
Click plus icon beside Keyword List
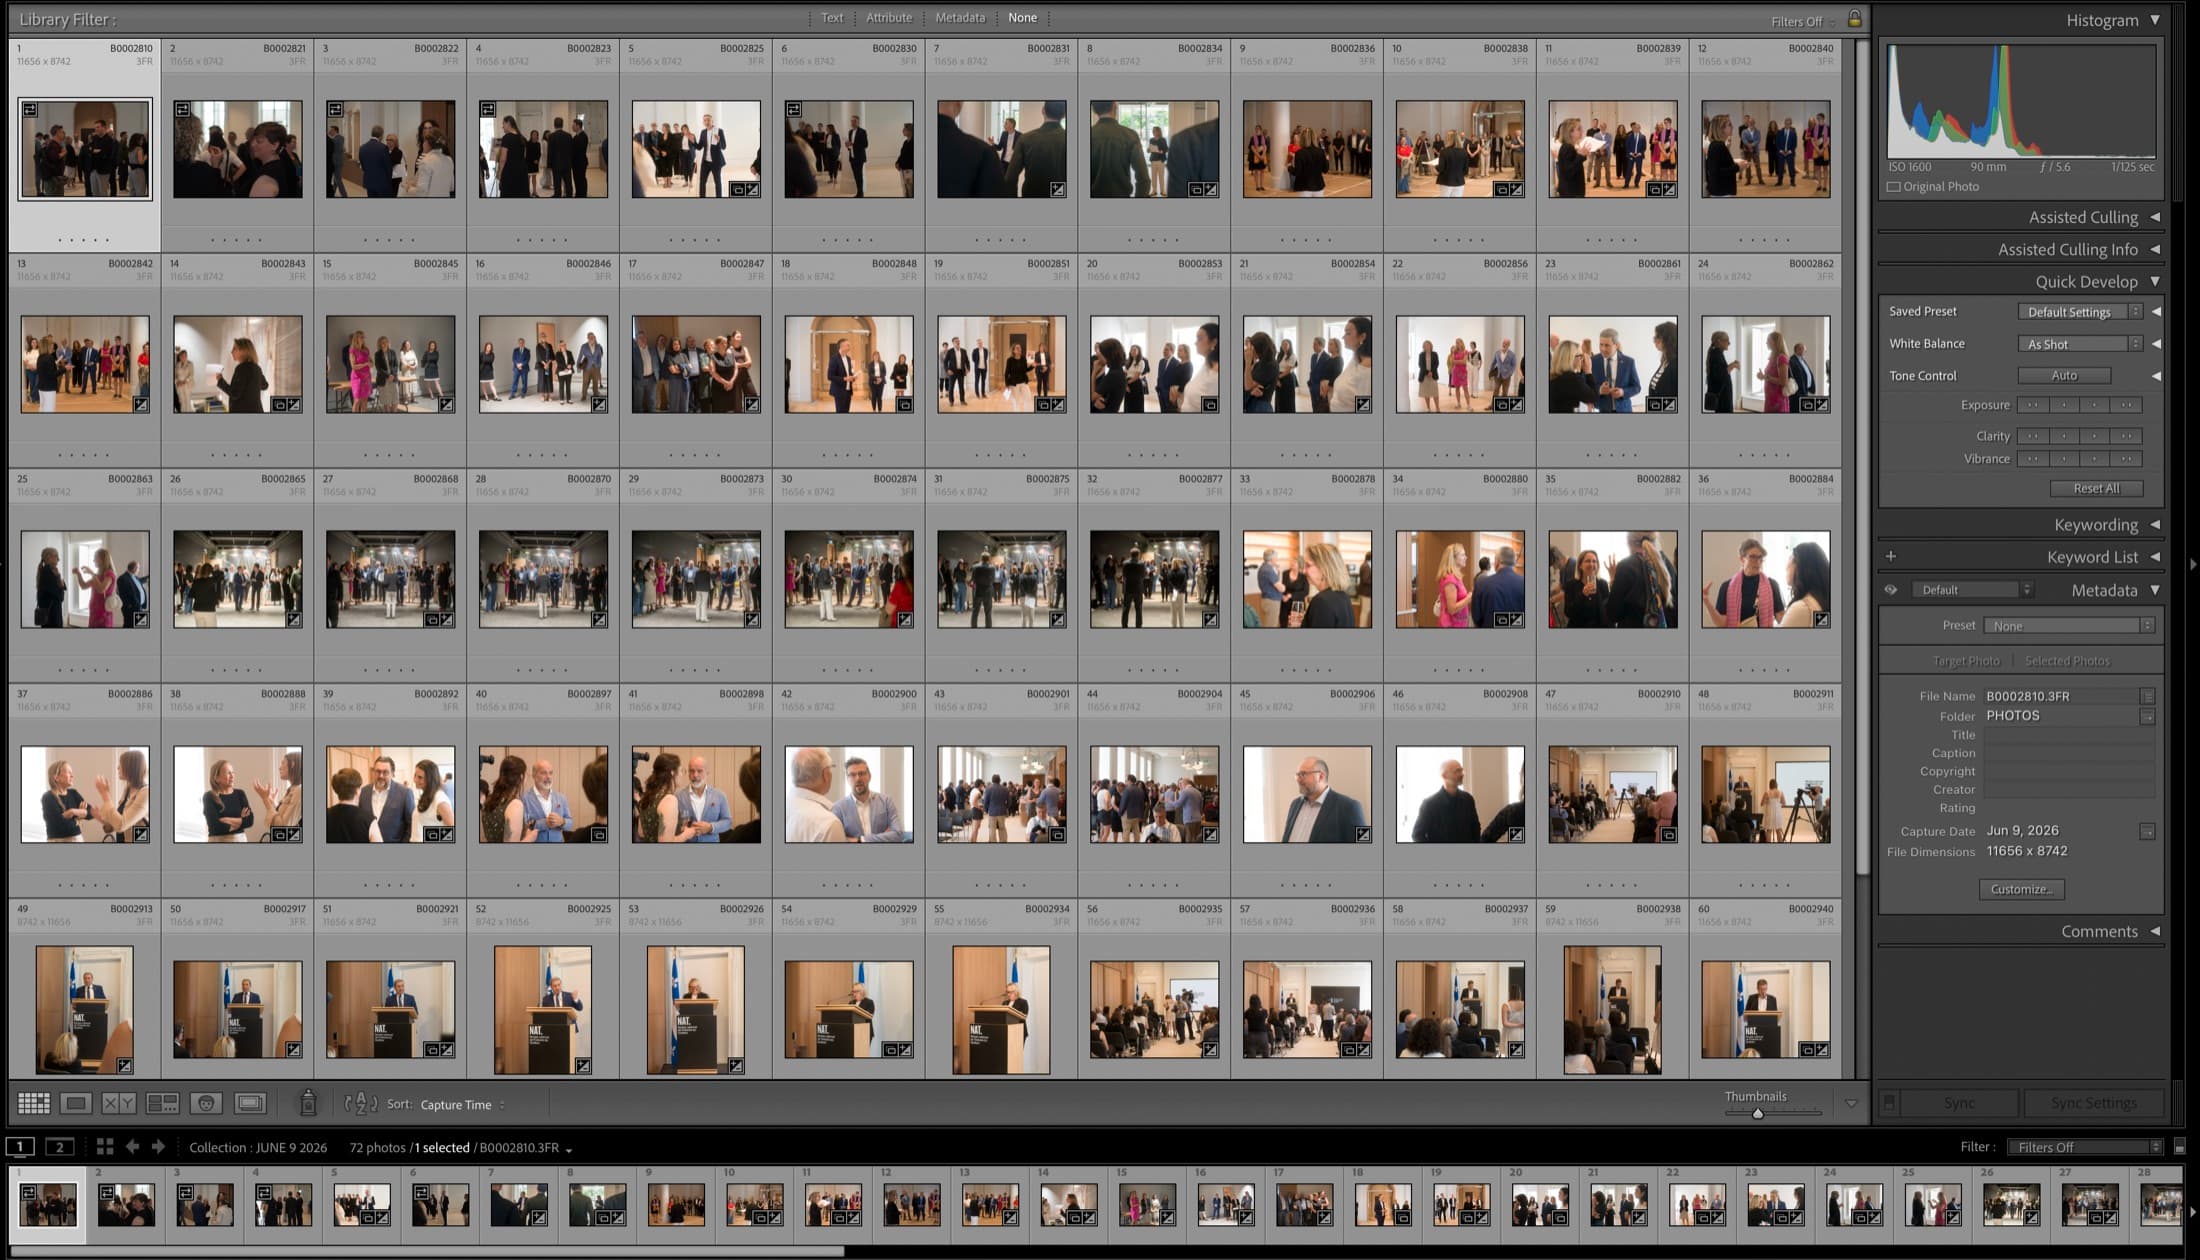(x=1890, y=556)
